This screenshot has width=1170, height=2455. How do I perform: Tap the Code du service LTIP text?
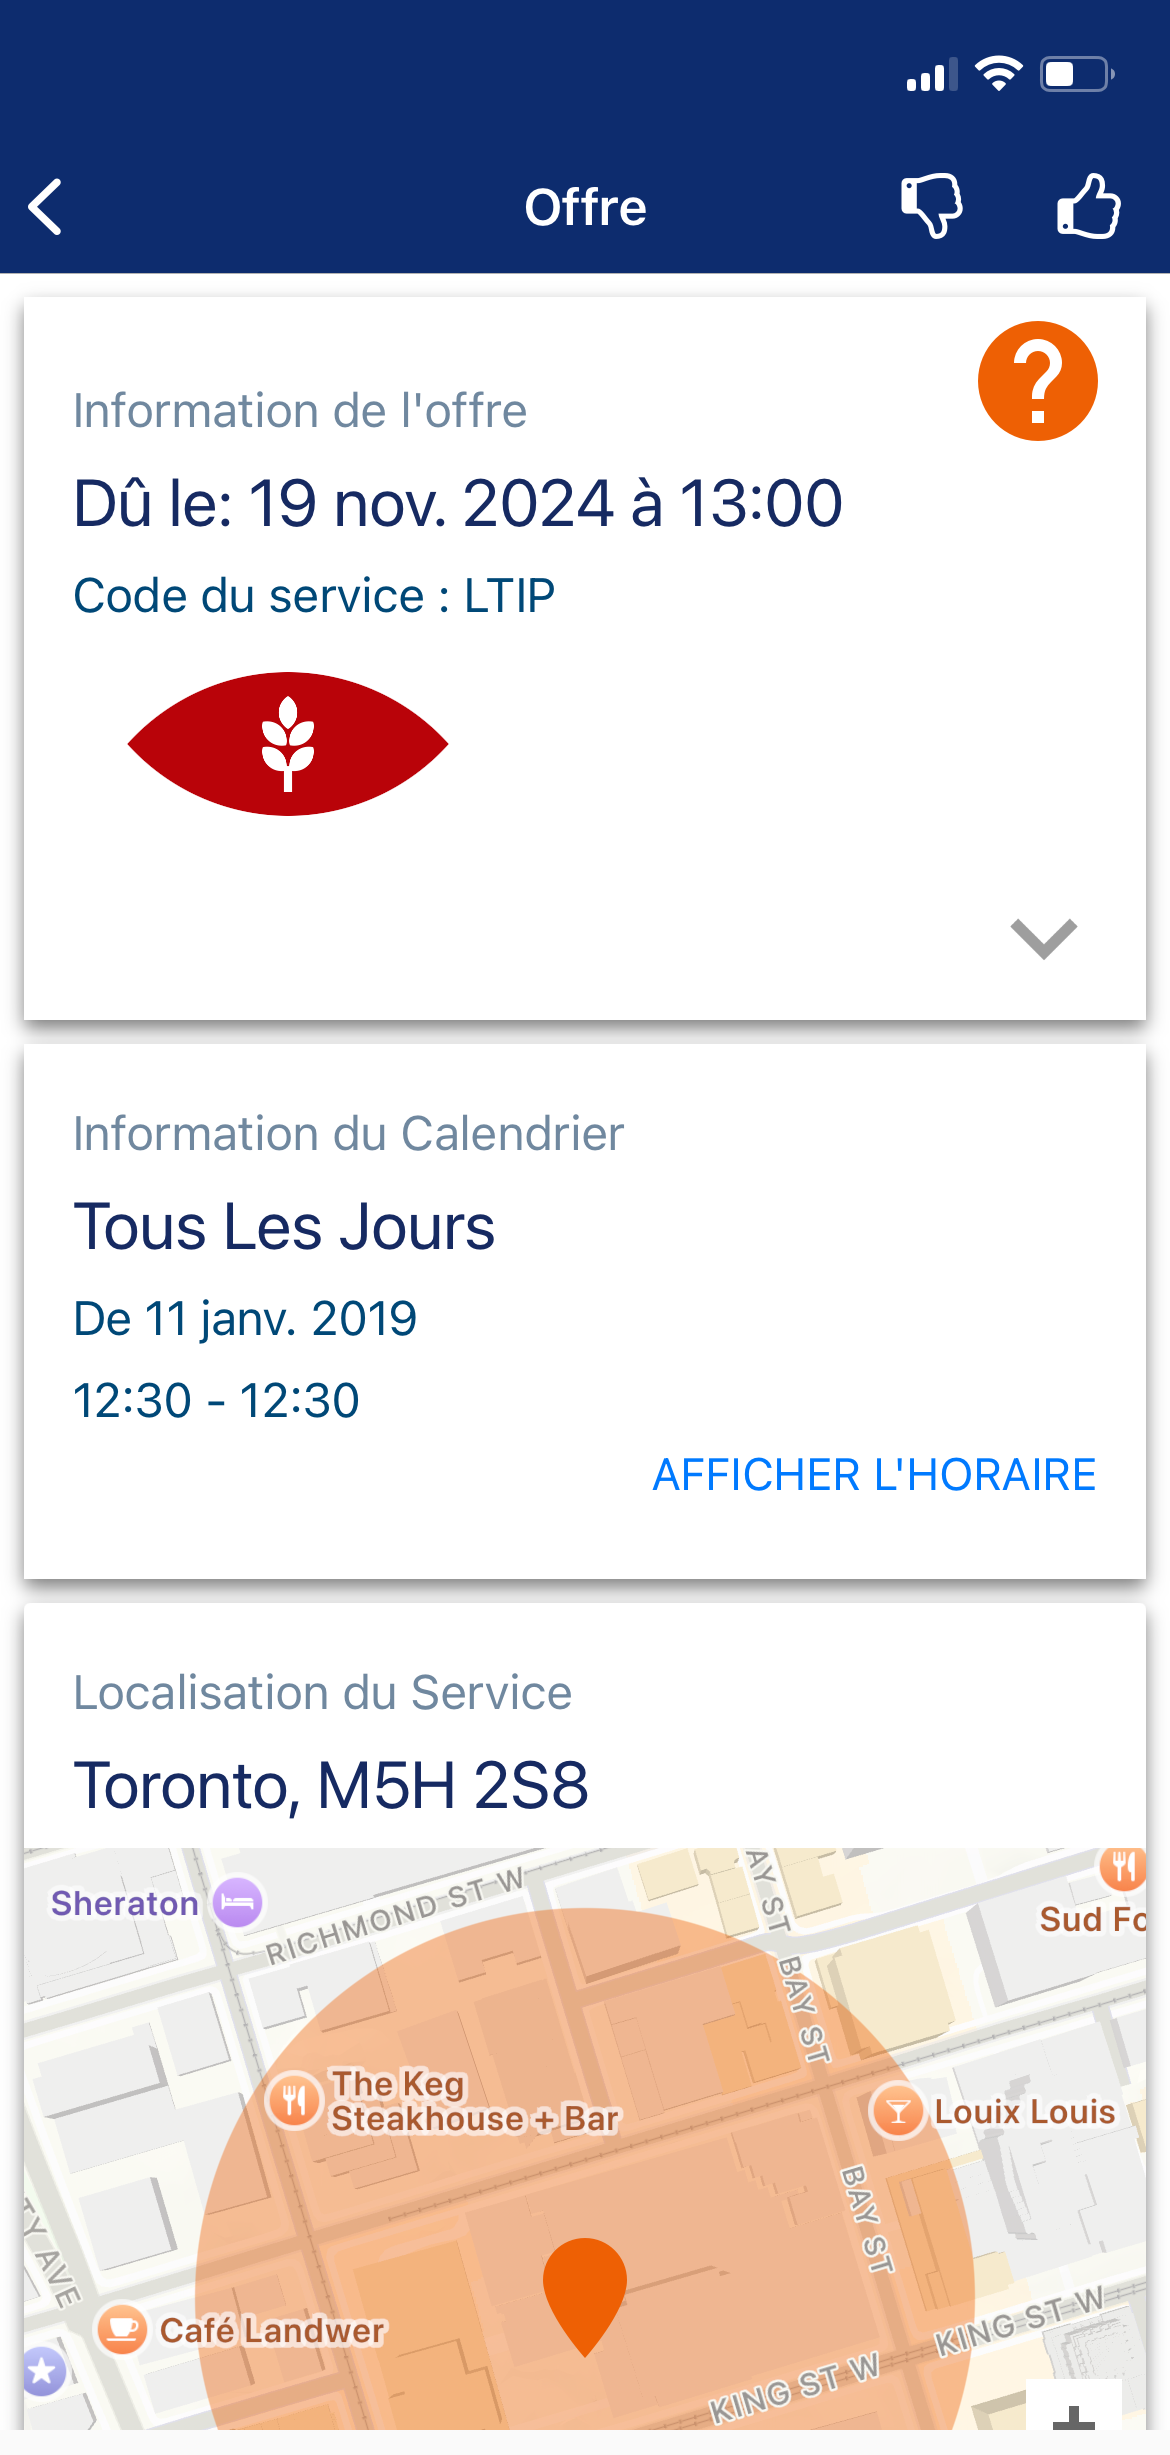pyautogui.click(x=314, y=596)
